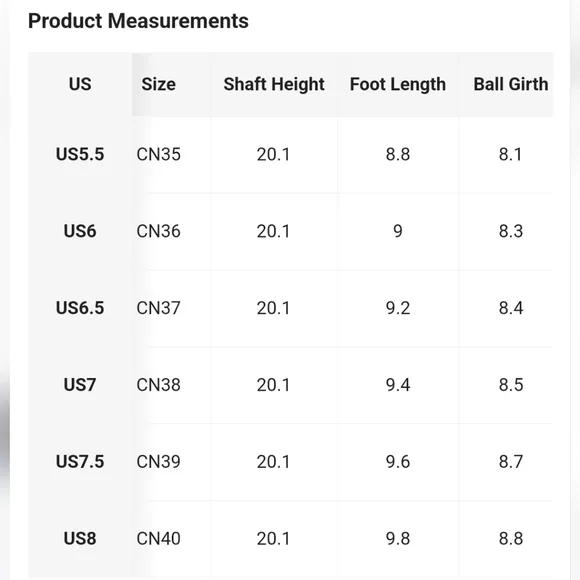The width and height of the screenshot is (580, 580).
Task: Select the Size column header
Action: pyautogui.click(x=158, y=84)
